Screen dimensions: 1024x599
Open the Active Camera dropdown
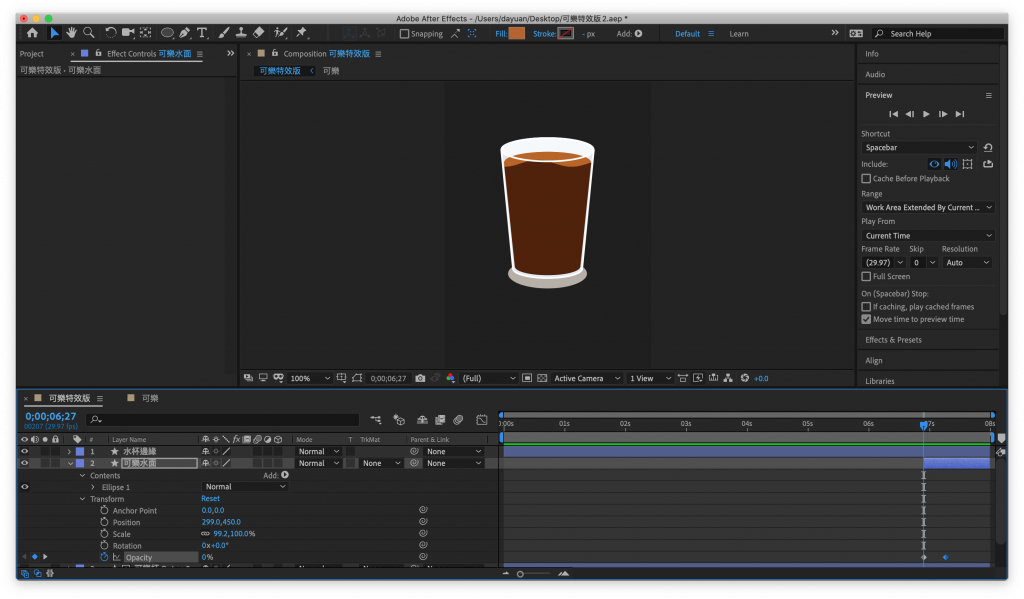click(588, 378)
